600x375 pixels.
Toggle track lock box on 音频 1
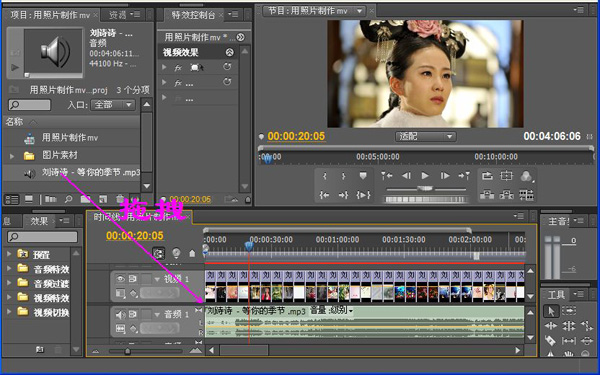click(146, 315)
